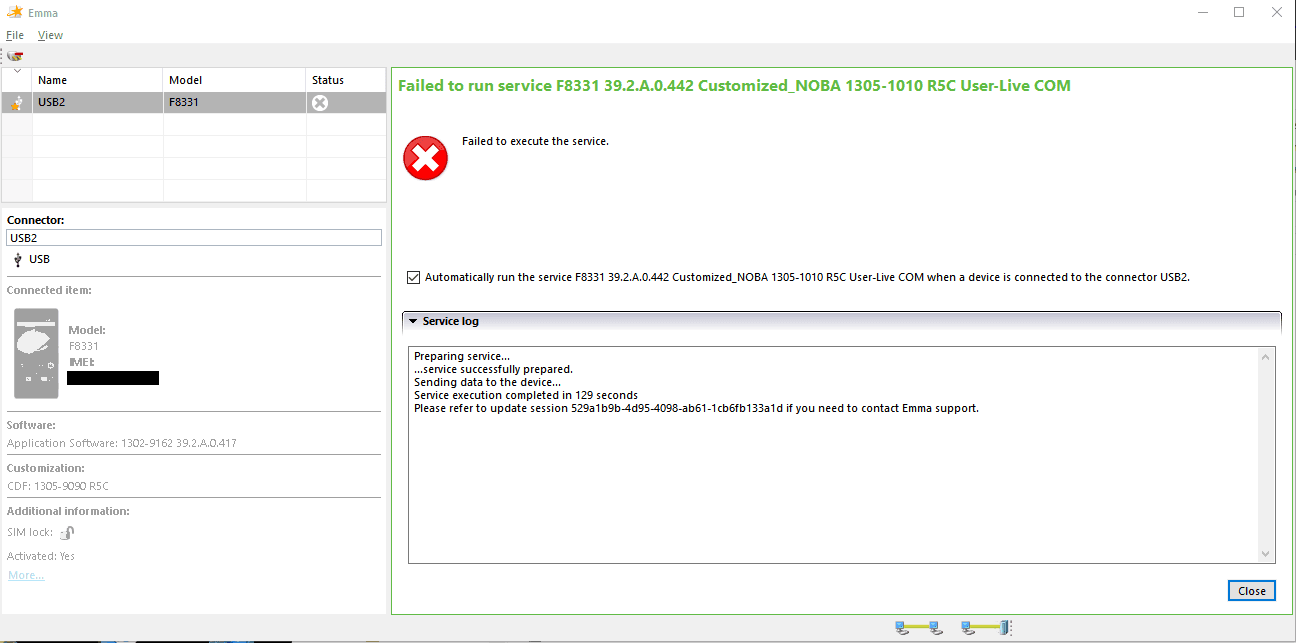The width and height of the screenshot is (1296, 643).
Task: Click the 'Service execution completed in 129 seconds' line
Action: (526, 395)
